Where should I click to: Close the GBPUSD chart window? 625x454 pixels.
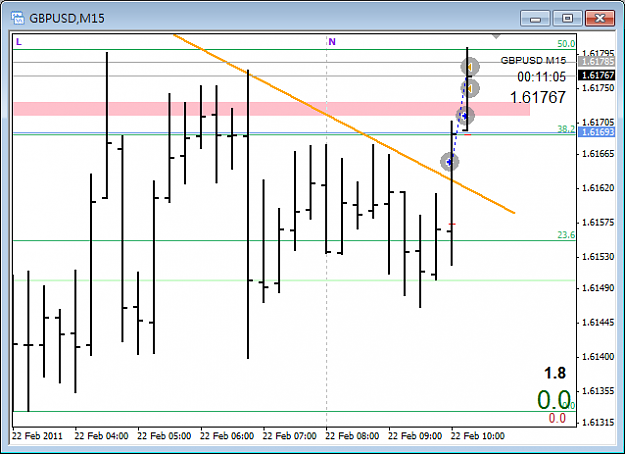tap(600, 18)
